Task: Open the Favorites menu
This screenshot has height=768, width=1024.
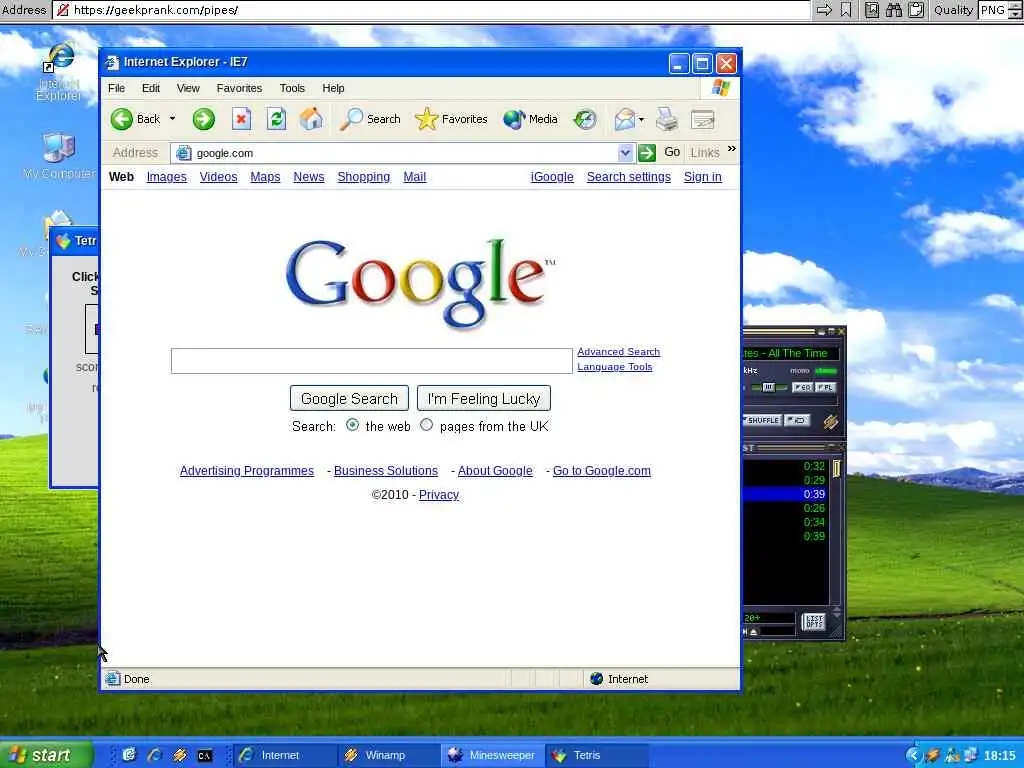Action: coord(239,88)
